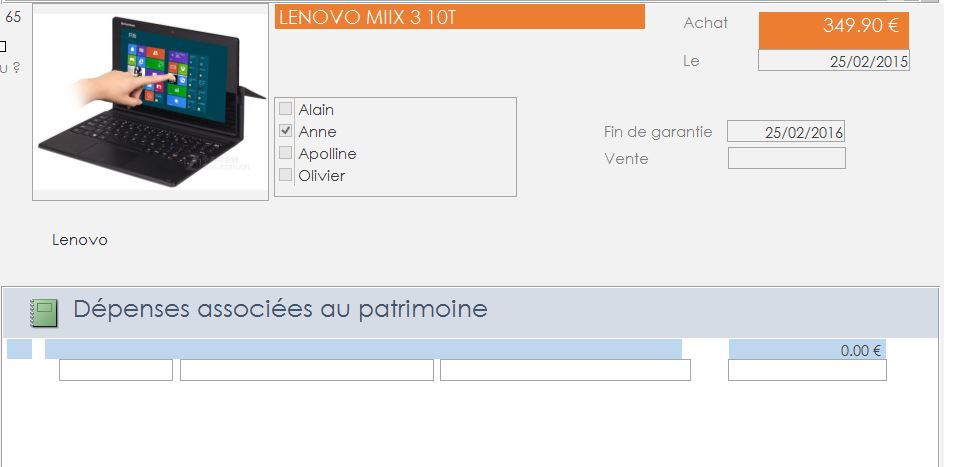Screen dimensions: 964x467
Task: Click the third empty expense field
Action: pyautogui.click(x=565, y=370)
